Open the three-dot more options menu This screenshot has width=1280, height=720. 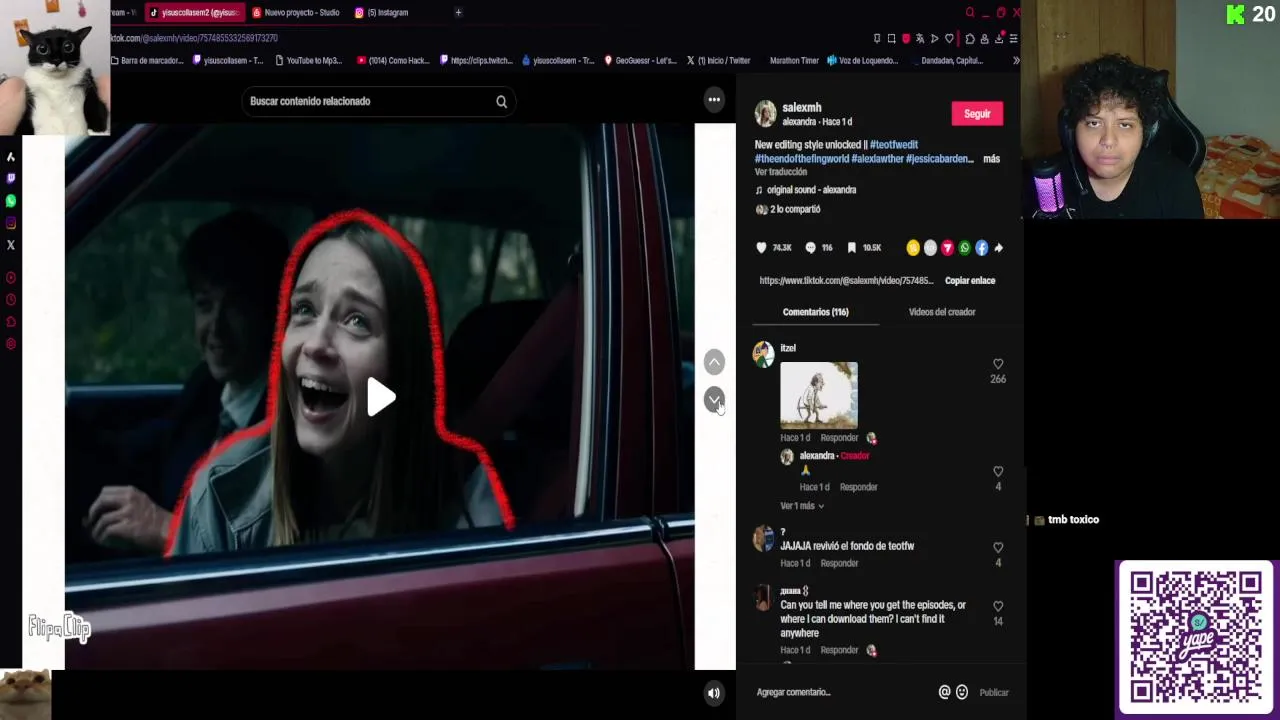(714, 100)
